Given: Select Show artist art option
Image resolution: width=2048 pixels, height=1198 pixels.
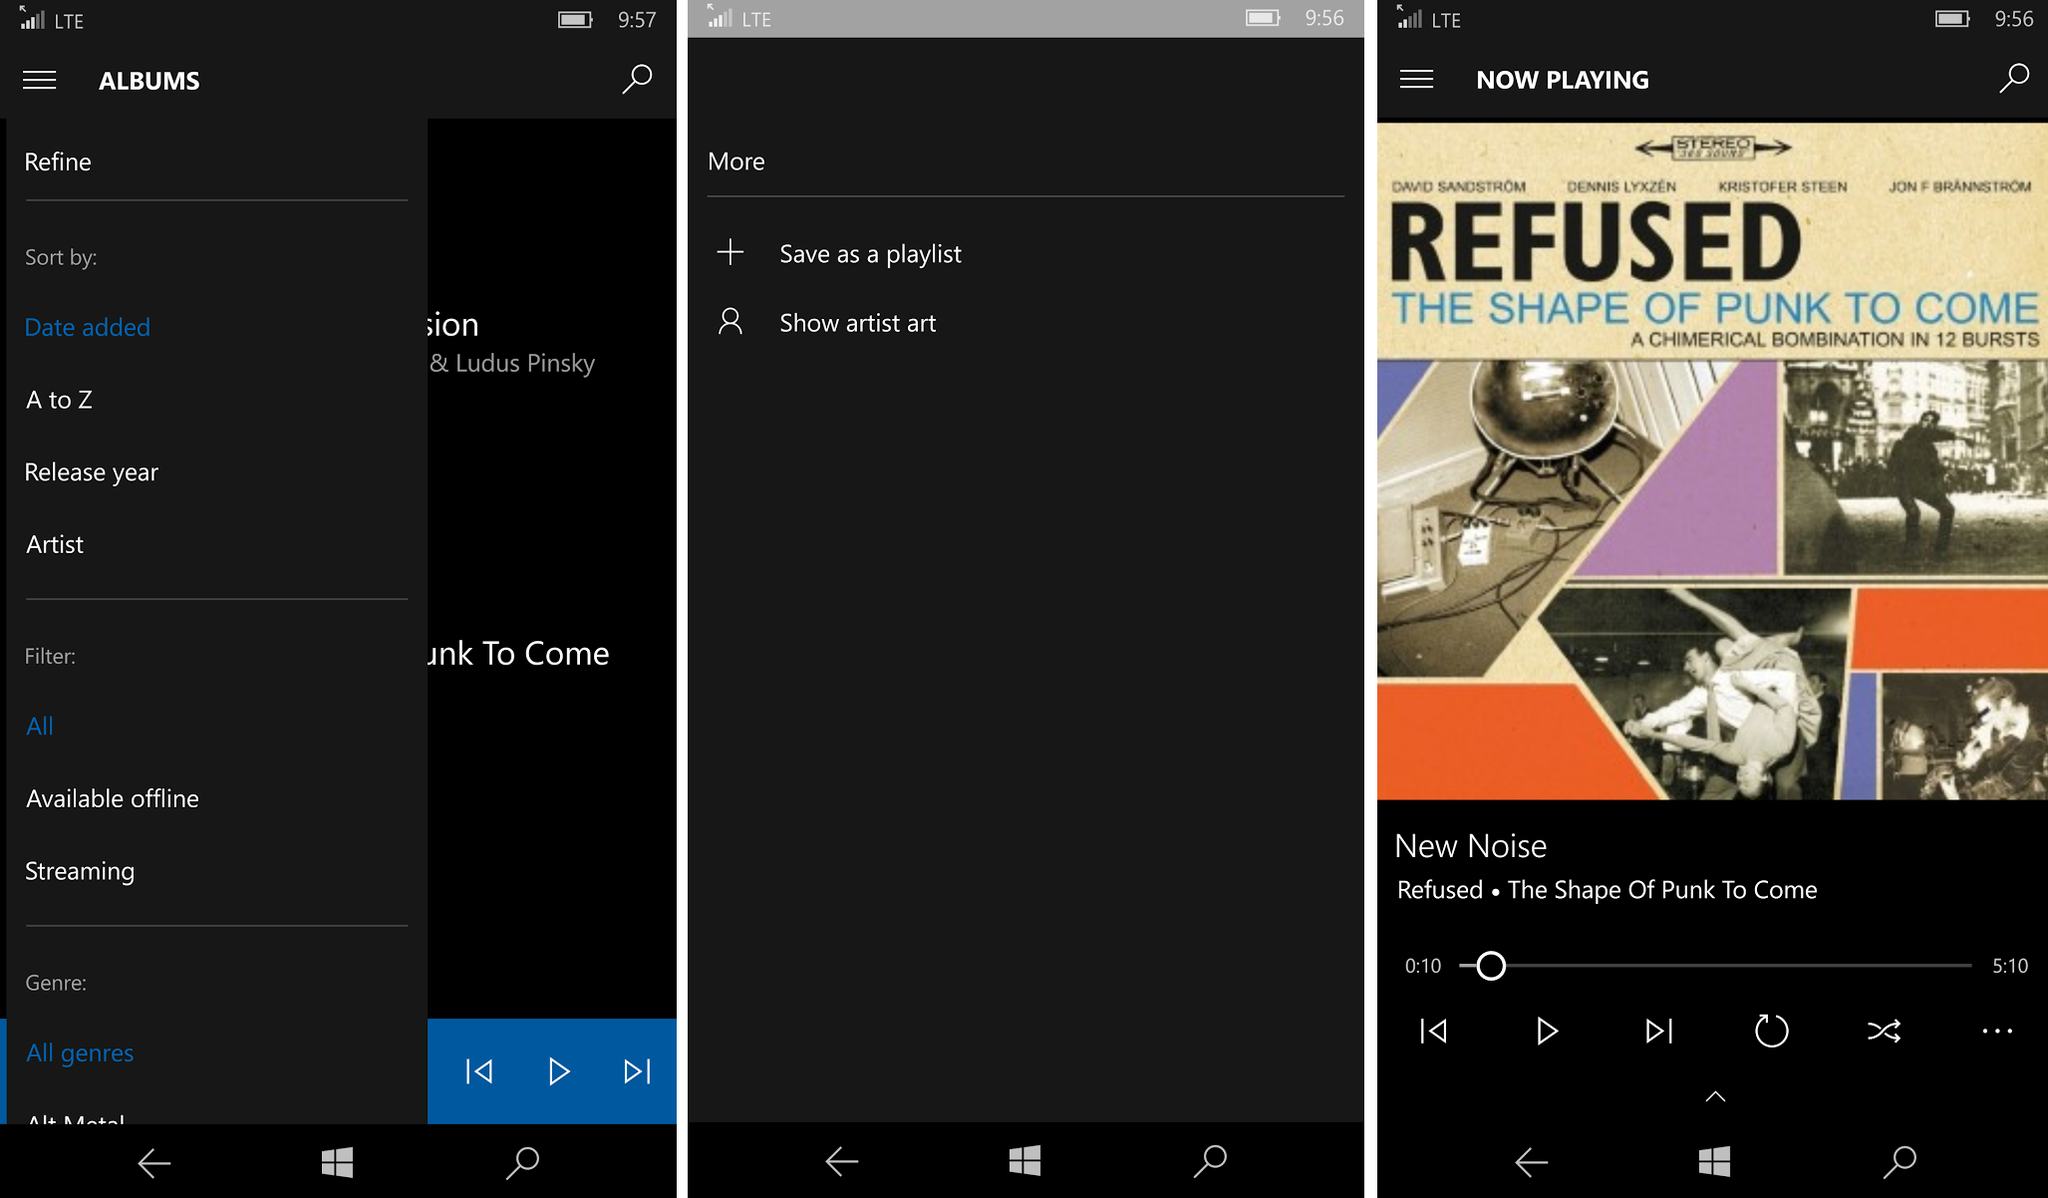Looking at the screenshot, I should point(857,323).
